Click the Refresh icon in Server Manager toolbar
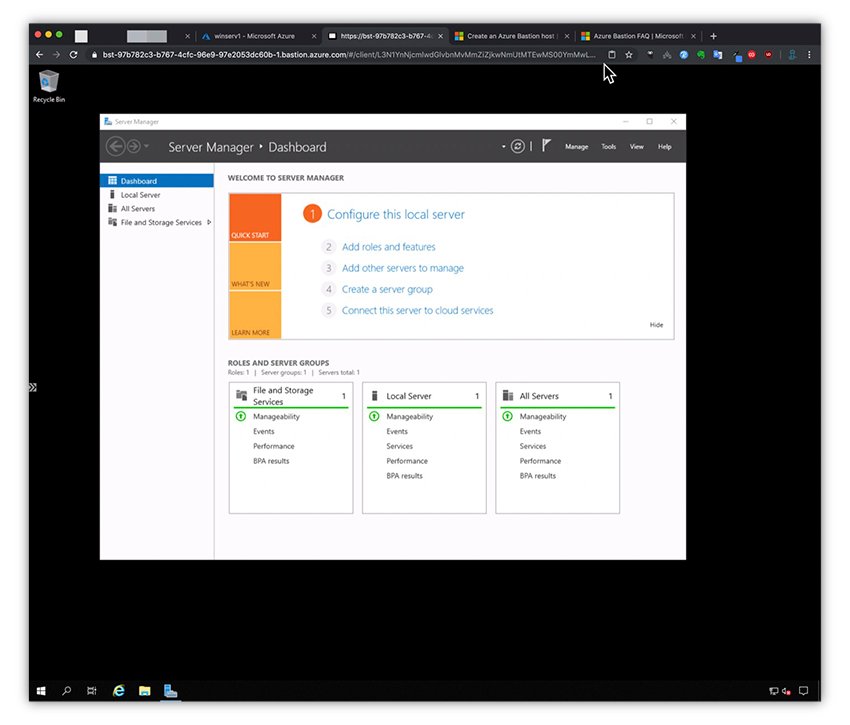Screen dimensions: 850x725 [517, 146]
